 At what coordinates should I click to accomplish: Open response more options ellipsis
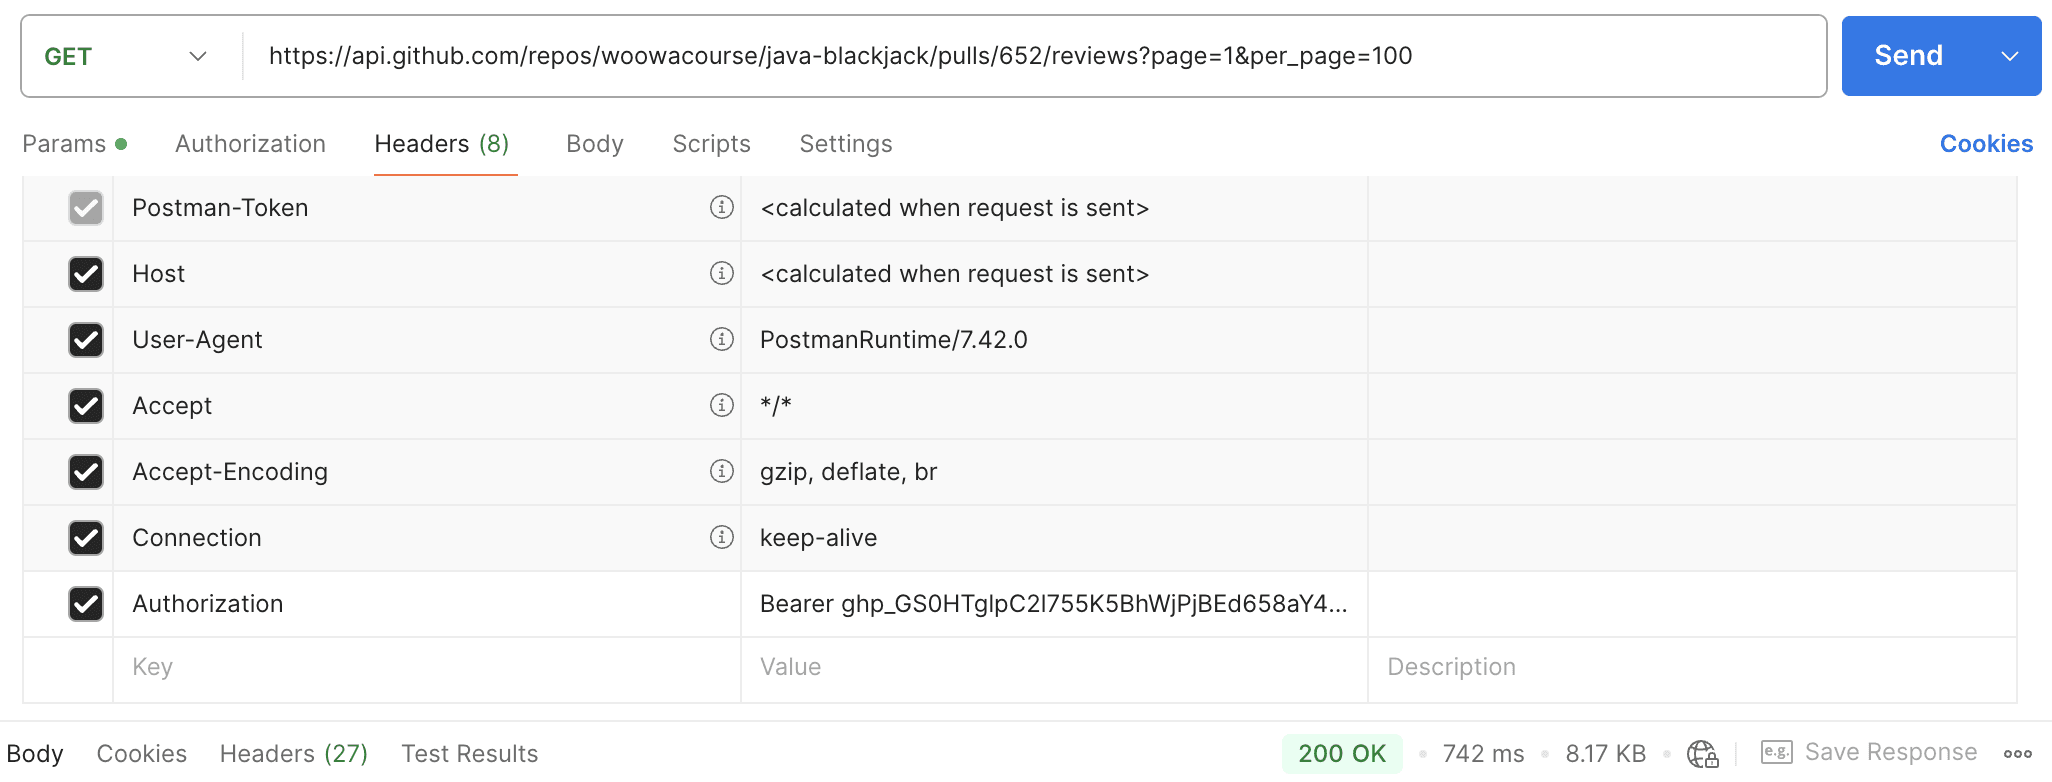(2017, 753)
